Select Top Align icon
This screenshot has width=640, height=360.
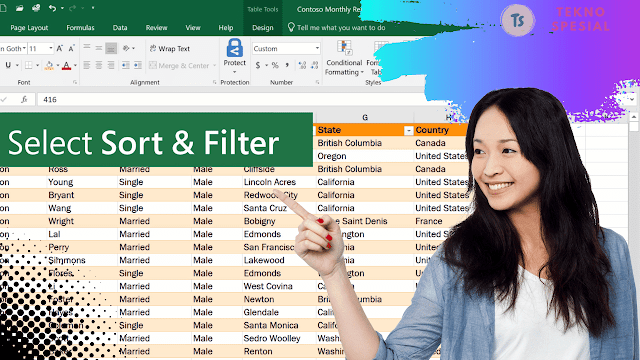pyautogui.click(x=87, y=48)
